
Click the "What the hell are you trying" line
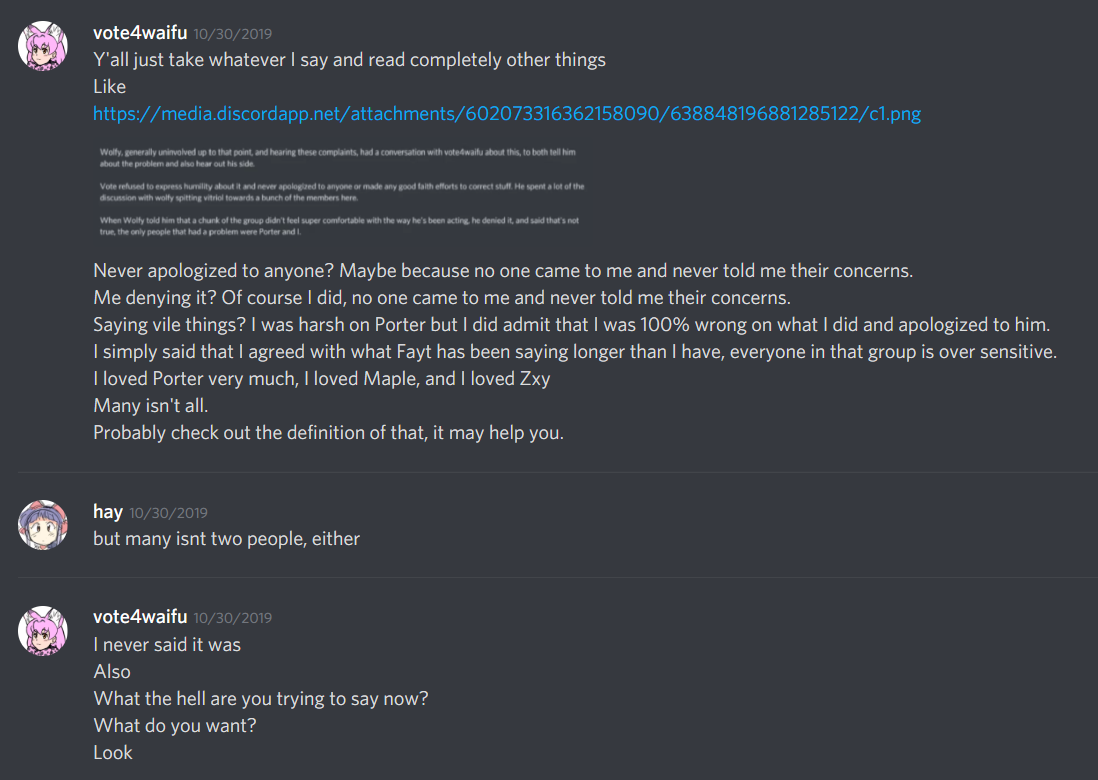[x=260, y=699]
